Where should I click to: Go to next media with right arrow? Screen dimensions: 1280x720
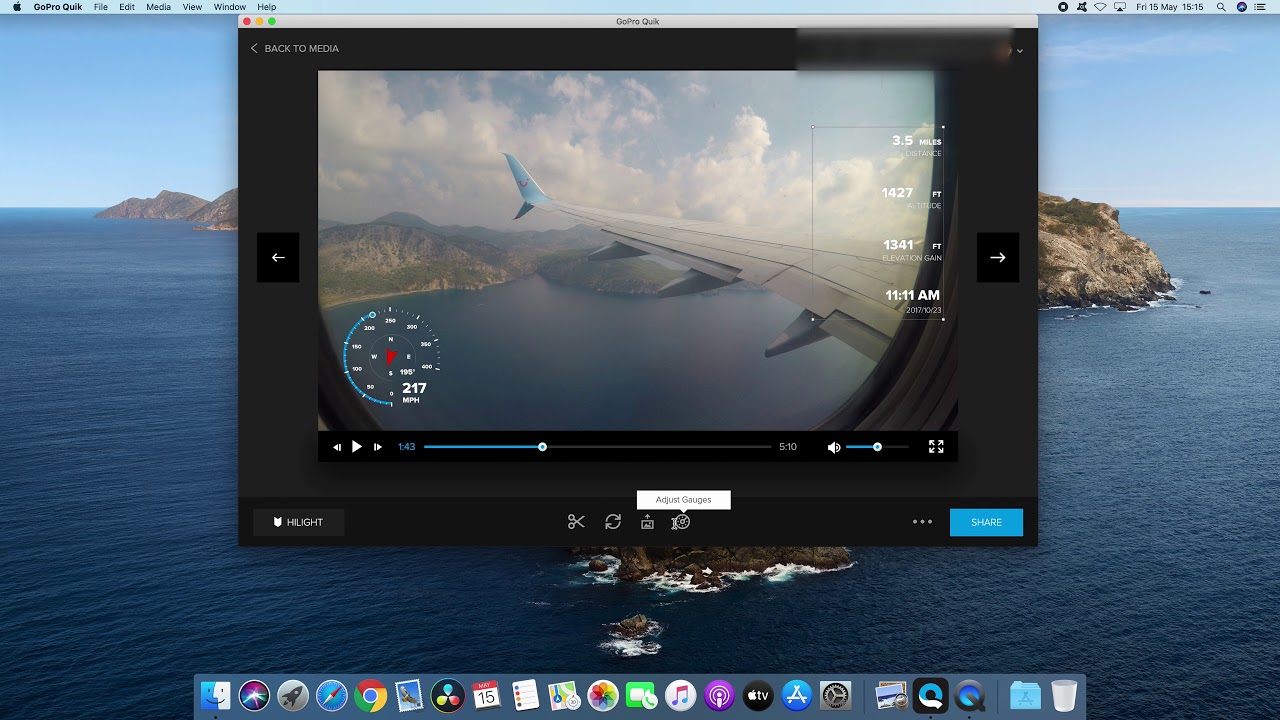[998, 257]
